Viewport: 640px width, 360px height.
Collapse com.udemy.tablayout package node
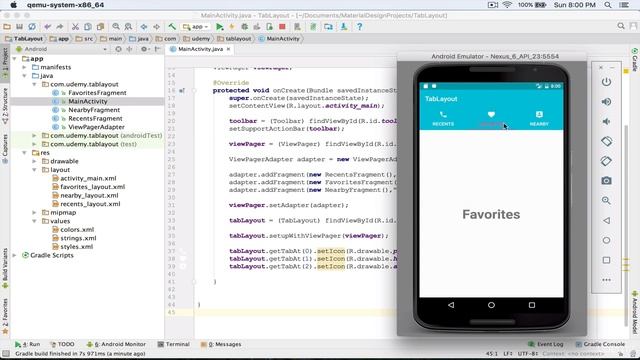(x=35, y=84)
